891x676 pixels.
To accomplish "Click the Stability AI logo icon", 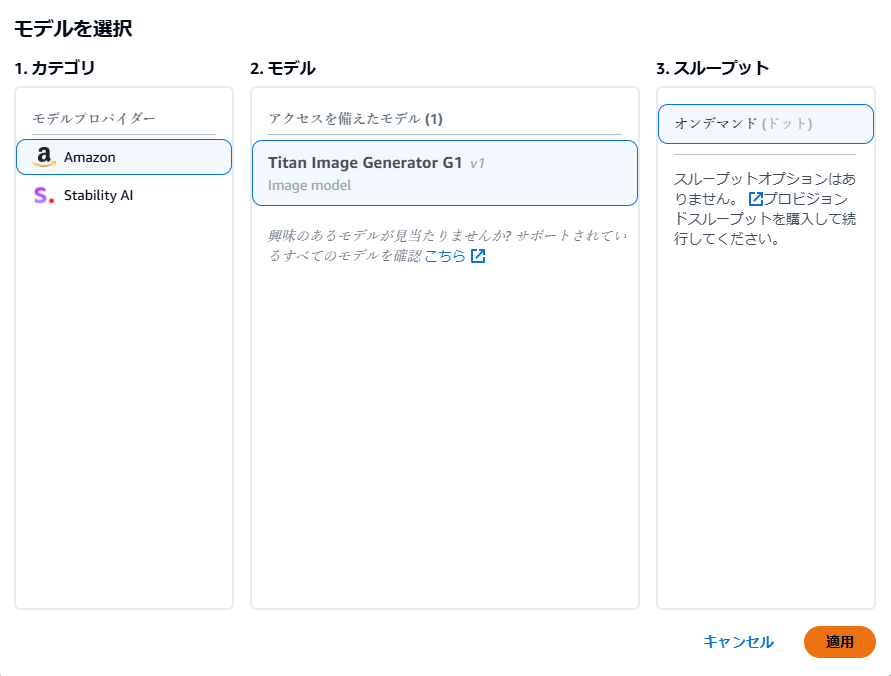I will 42,195.
